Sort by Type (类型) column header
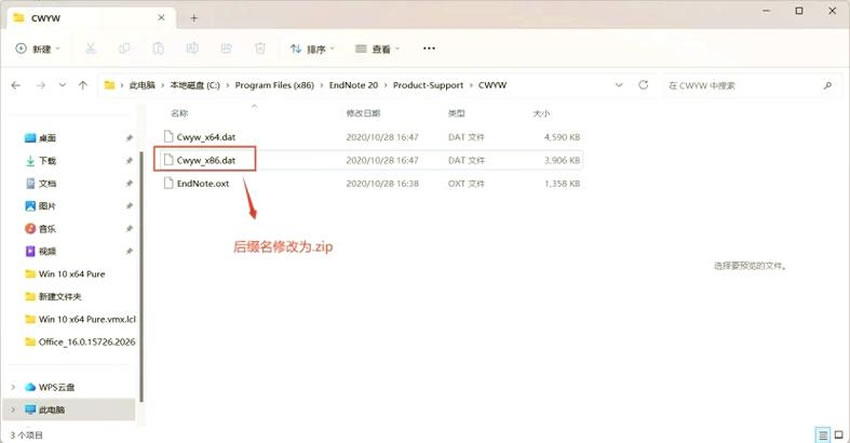Screen dimensions: 850x443 click(456, 113)
